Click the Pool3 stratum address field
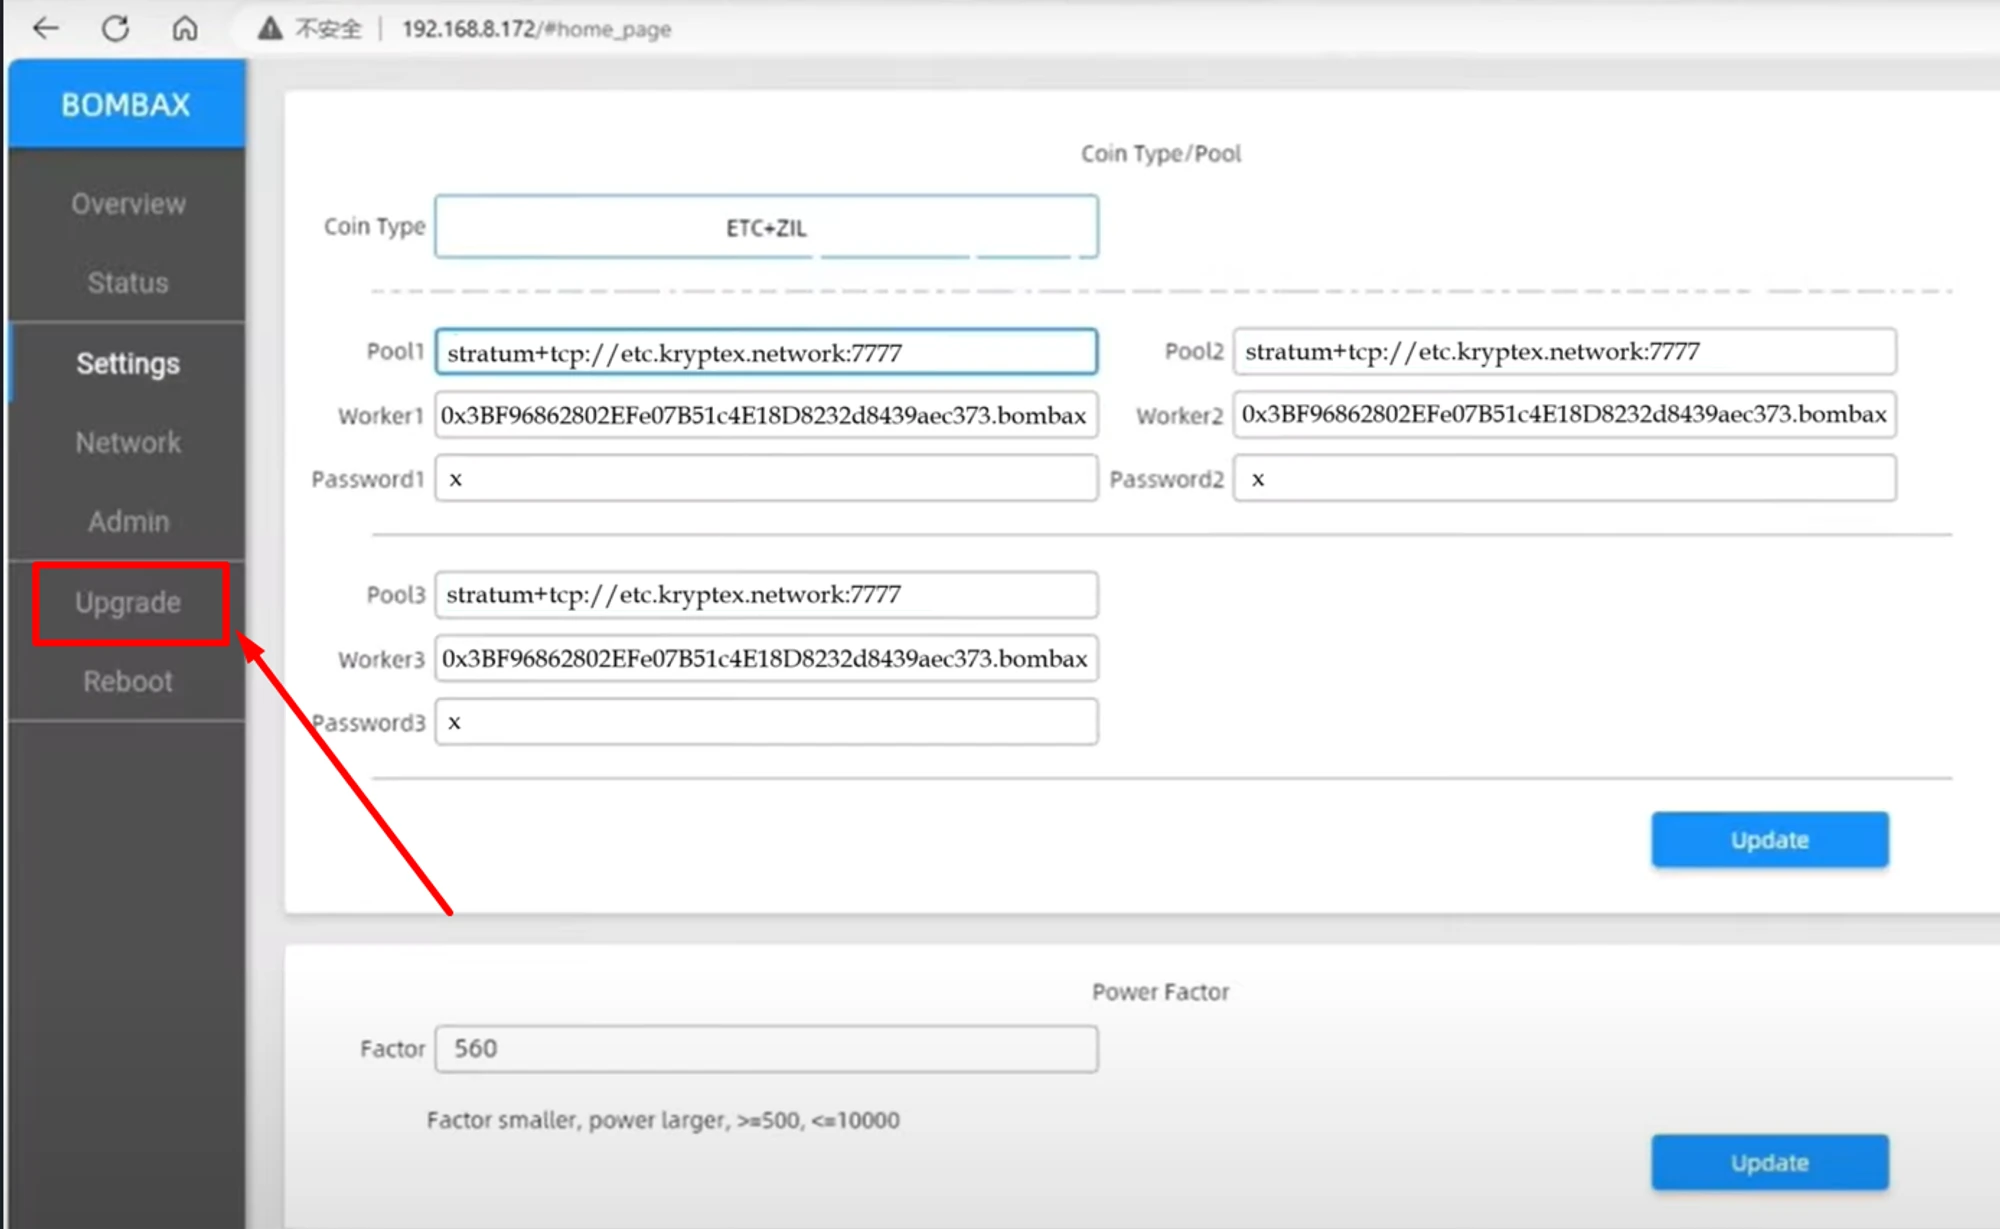This screenshot has width=2000, height=1229. 766,595
